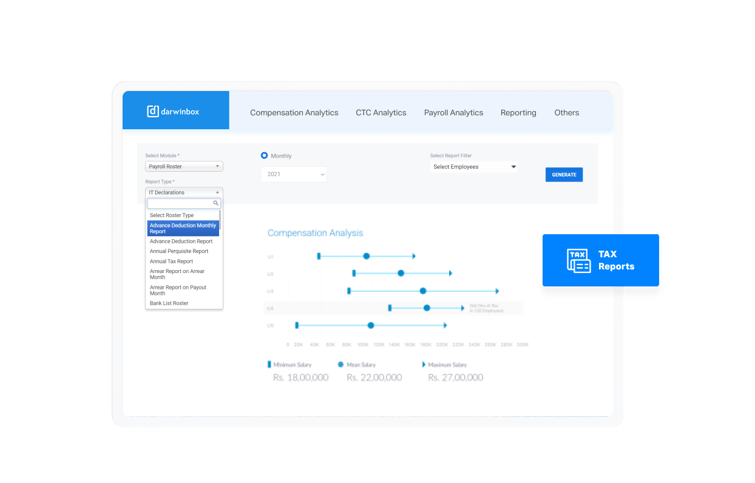Image resolution: width=755 pixels, height=483 pixels.
Task: Select Advance Deduction Report option
Action: [x=183, y=241]
